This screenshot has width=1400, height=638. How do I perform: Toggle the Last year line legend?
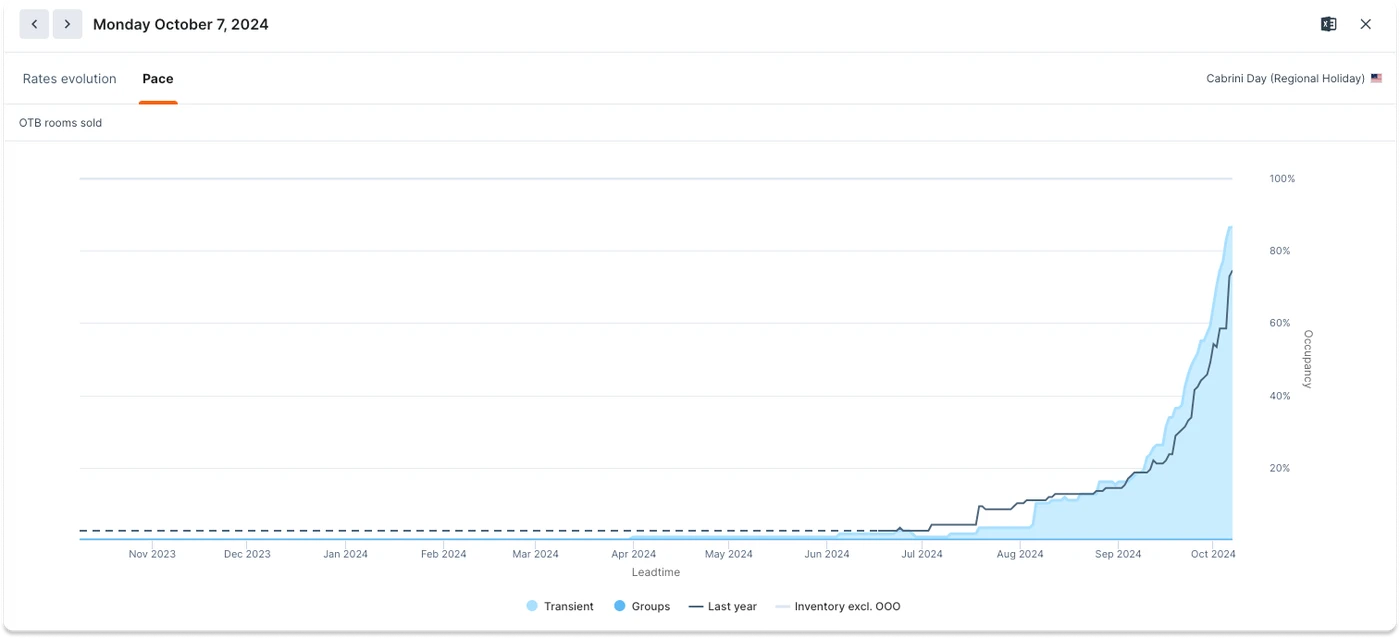[723, 606]
